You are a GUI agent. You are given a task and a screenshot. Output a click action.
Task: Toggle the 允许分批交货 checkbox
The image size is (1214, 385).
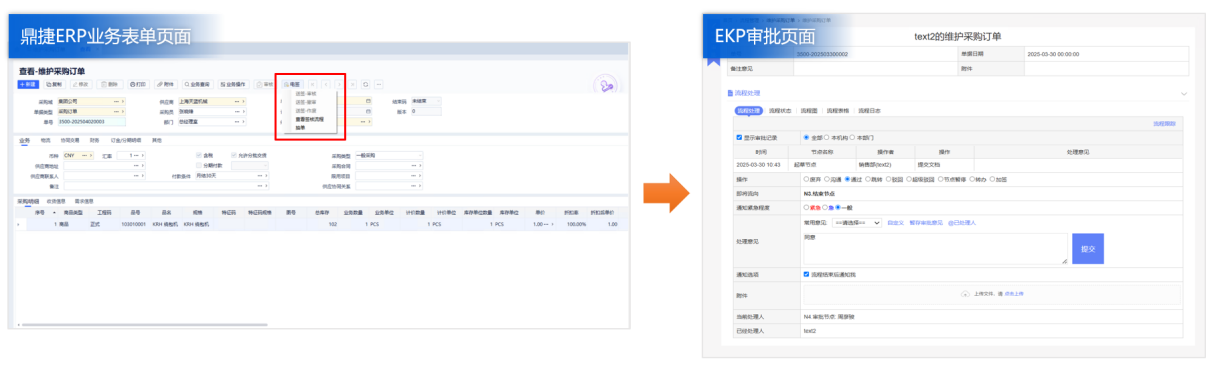(x=233, y=155)
